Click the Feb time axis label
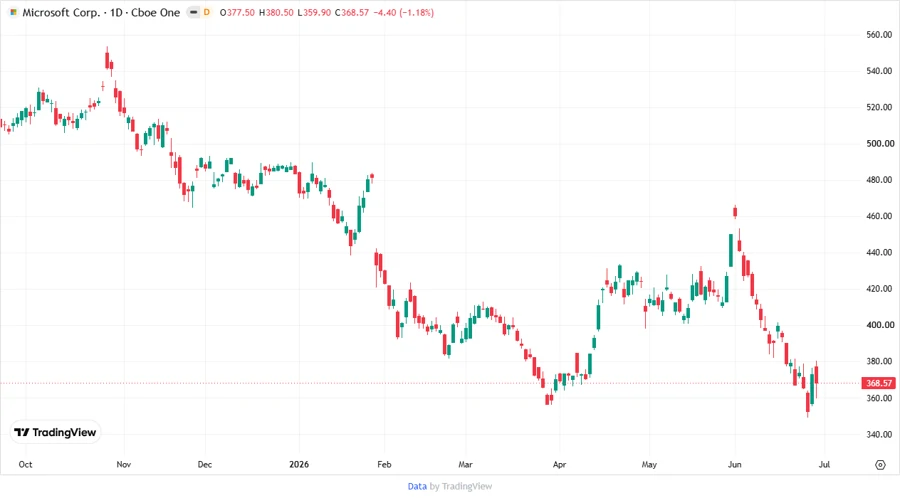This screenshot has height=498, width=900. [384, 464]
